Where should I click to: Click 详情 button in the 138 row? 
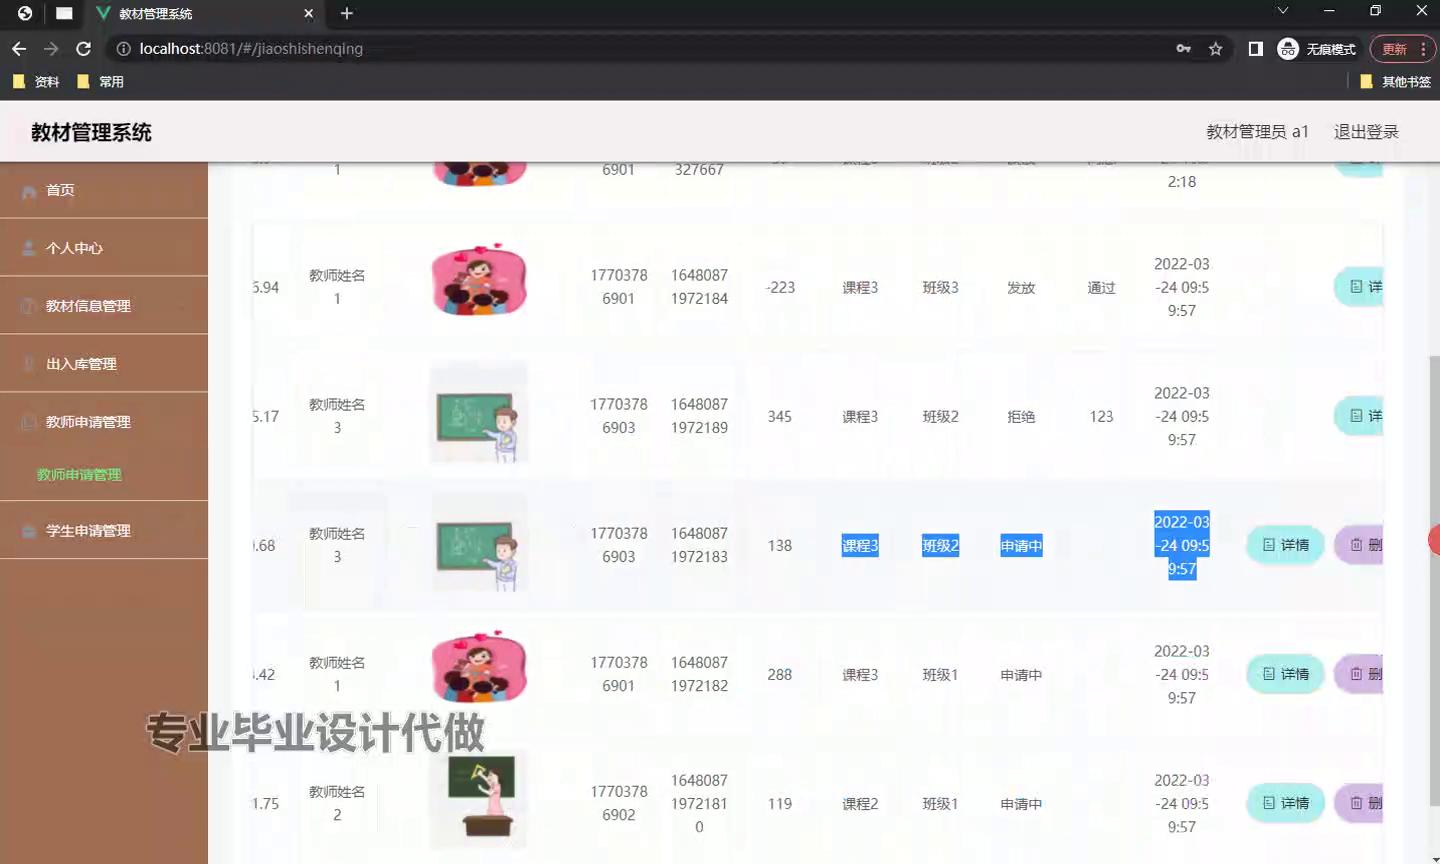tap(1285, 545)
